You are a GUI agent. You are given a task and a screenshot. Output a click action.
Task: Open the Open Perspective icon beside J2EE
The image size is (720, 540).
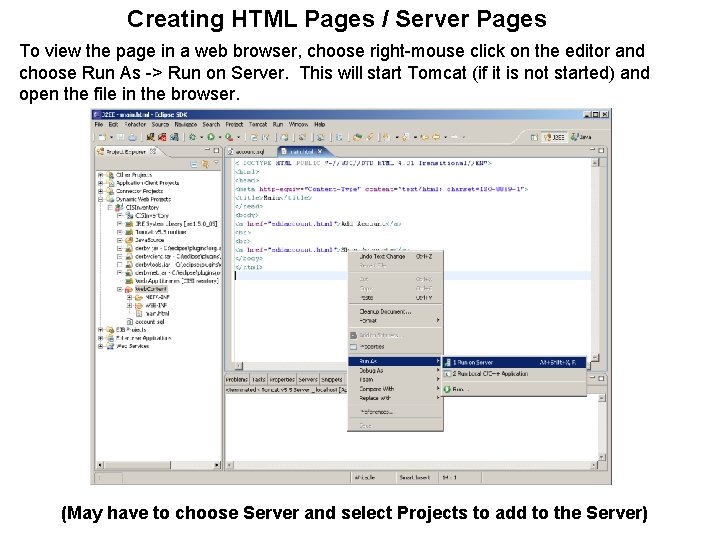tap(534, 137)
